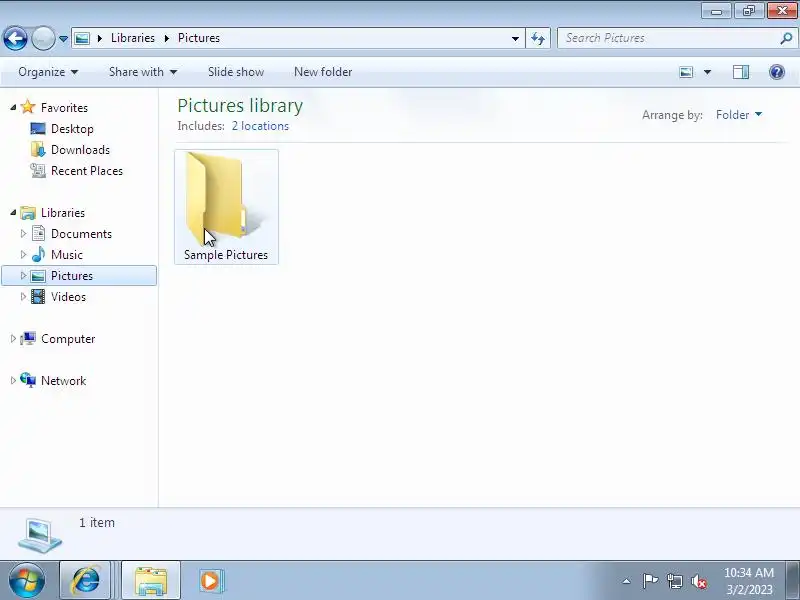Open Computer in navigation pane
Screen dimensions: 800x600
pos(68,339)
